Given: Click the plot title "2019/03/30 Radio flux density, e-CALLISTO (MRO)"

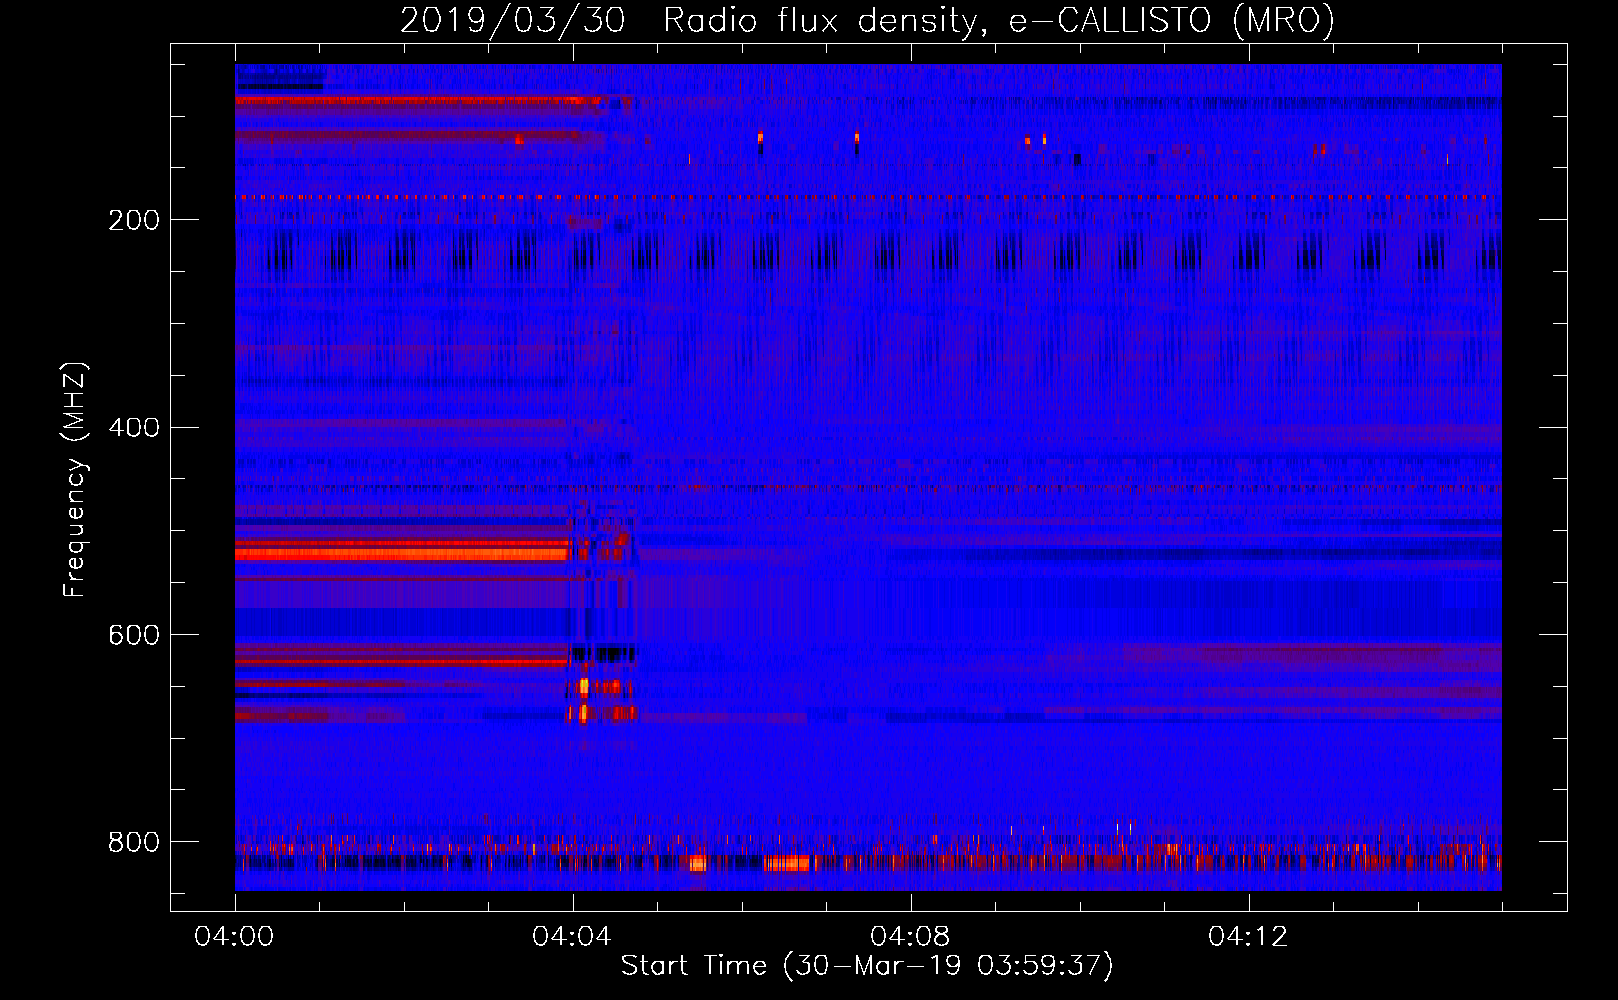Looking at the screenshot, I should pos(867,20).
